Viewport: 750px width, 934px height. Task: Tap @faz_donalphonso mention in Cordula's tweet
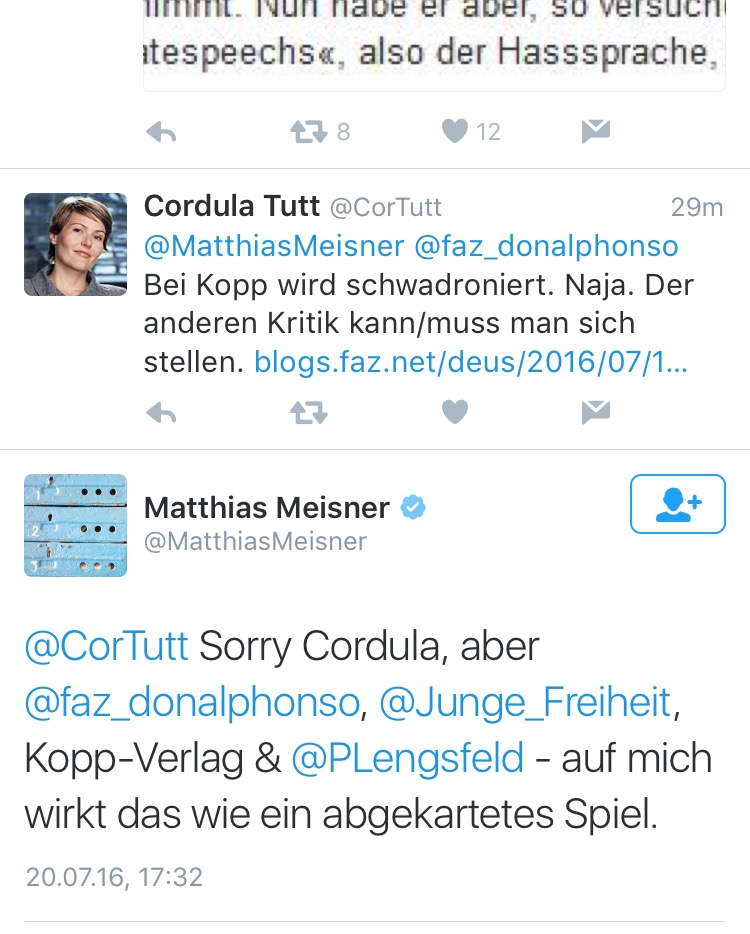point(546,246)
